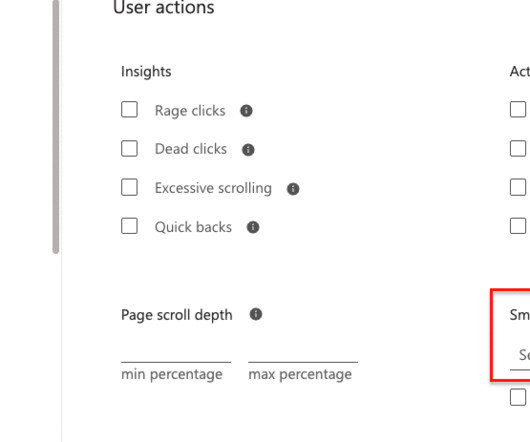
Task: Enable the right-column checkbox on the Quick backs row
Action: 518,226
